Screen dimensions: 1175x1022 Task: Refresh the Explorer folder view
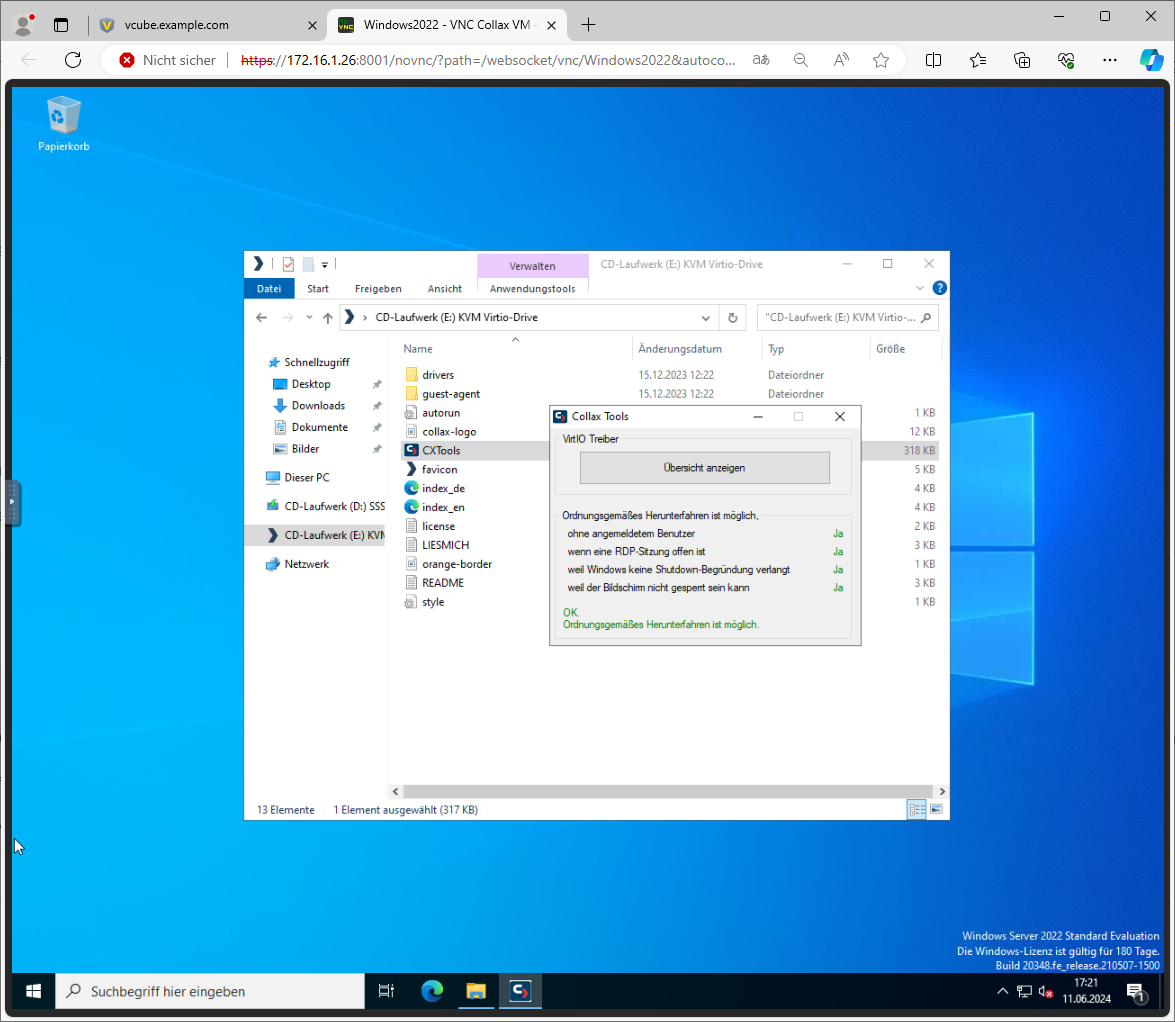[732, 318]
